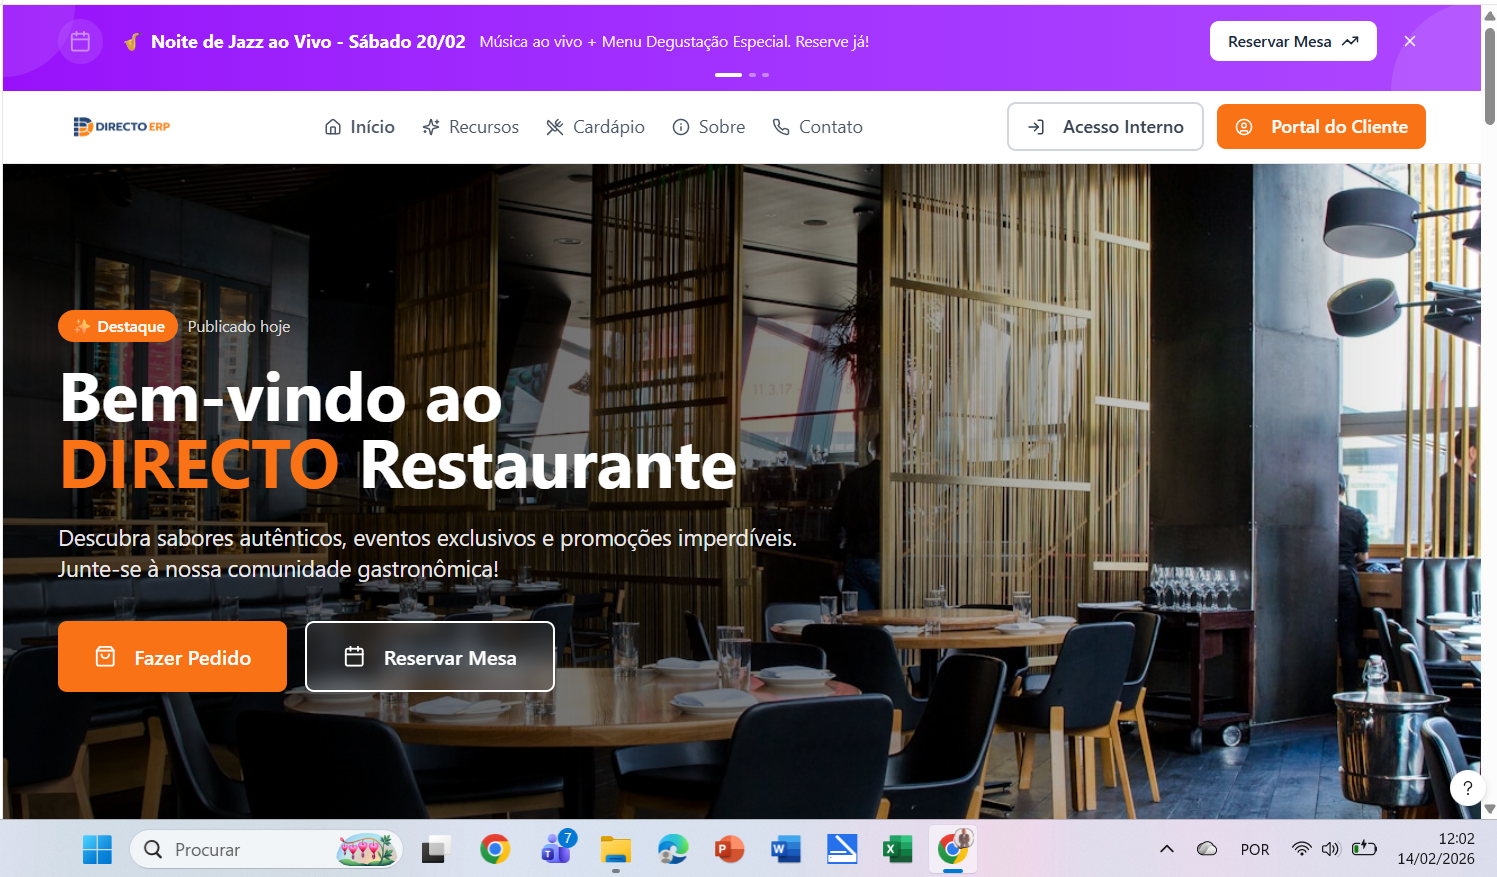Click the Fazer Pedido button
The image size is (1497, 877).
point(172,657)
